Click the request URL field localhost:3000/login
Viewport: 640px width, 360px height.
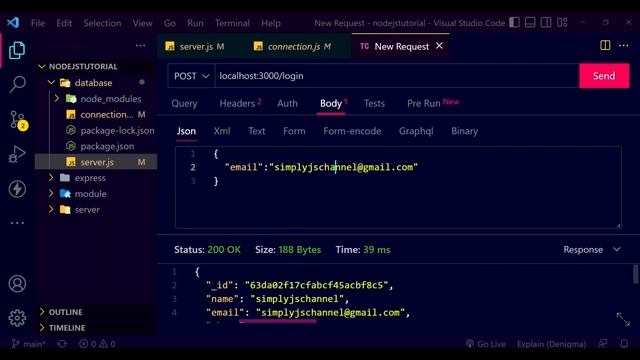coord(397,76)
